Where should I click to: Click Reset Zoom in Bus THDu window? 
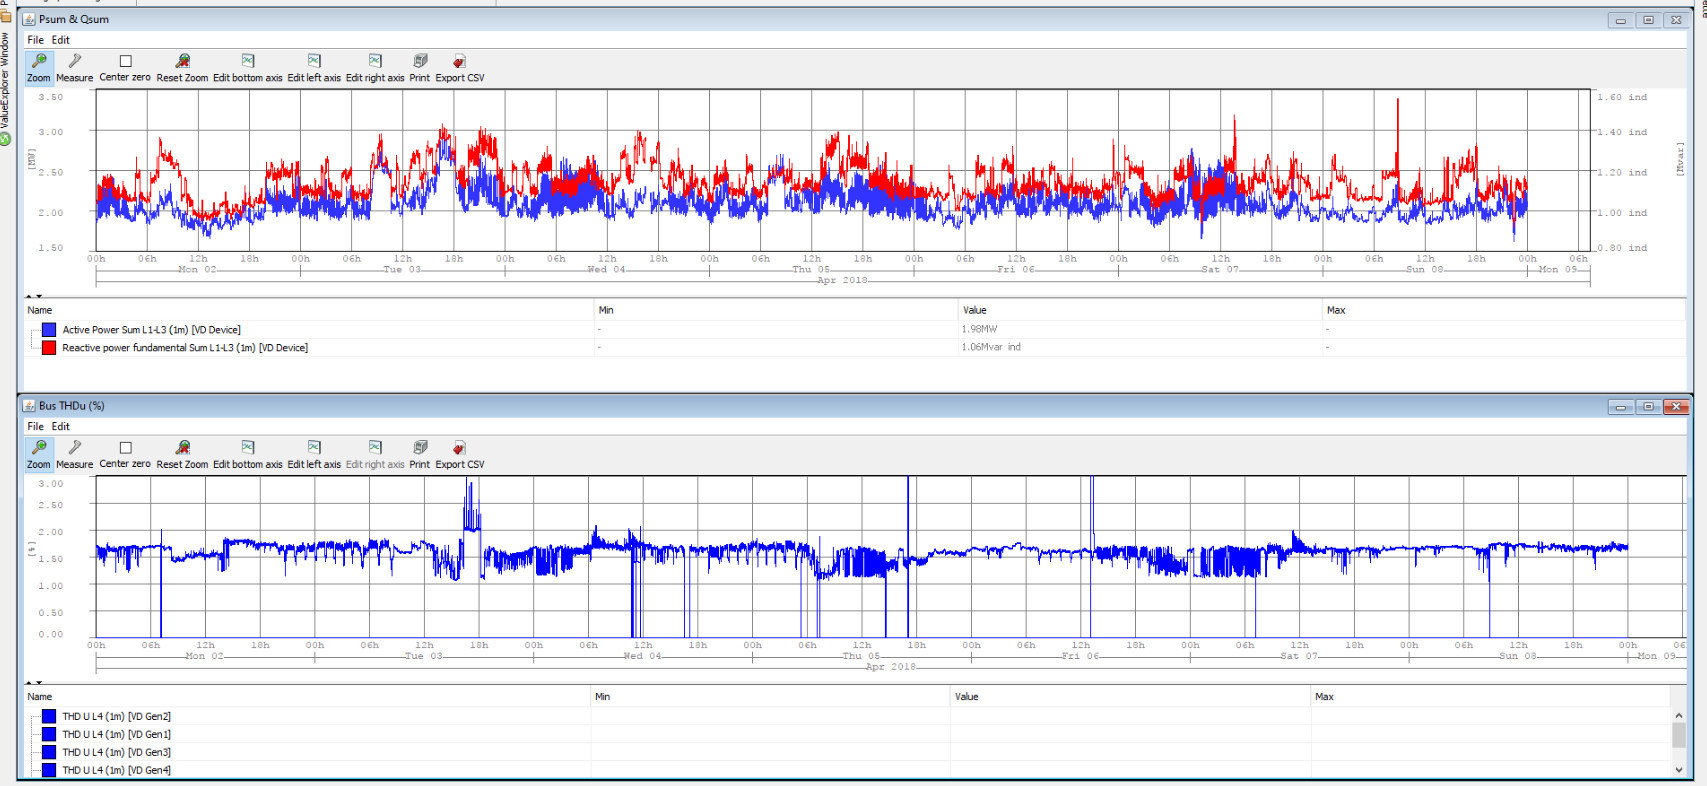(182, 454)
